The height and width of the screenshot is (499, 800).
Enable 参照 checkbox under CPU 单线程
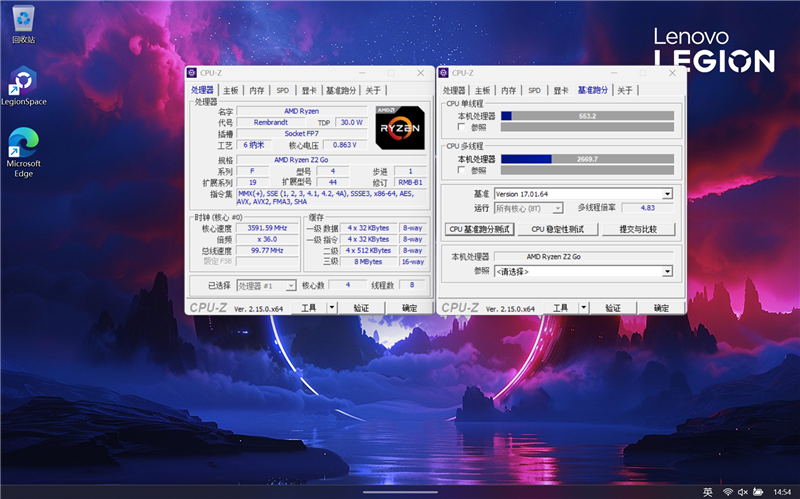(461, 127)
